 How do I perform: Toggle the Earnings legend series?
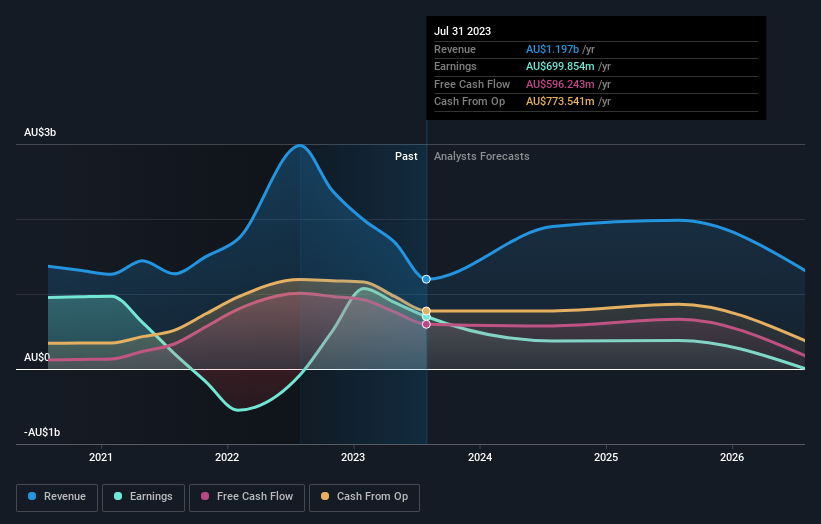point(143,497)
